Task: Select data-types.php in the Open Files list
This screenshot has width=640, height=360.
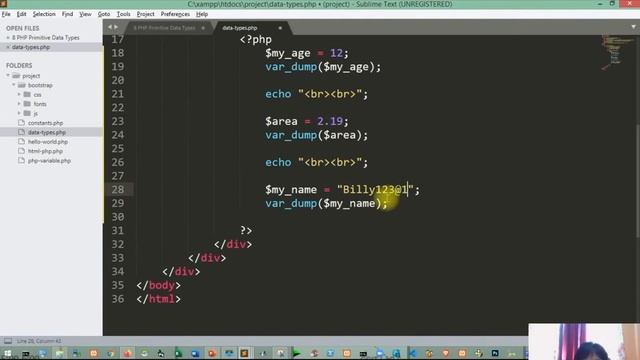Action: tap(31, 47)
